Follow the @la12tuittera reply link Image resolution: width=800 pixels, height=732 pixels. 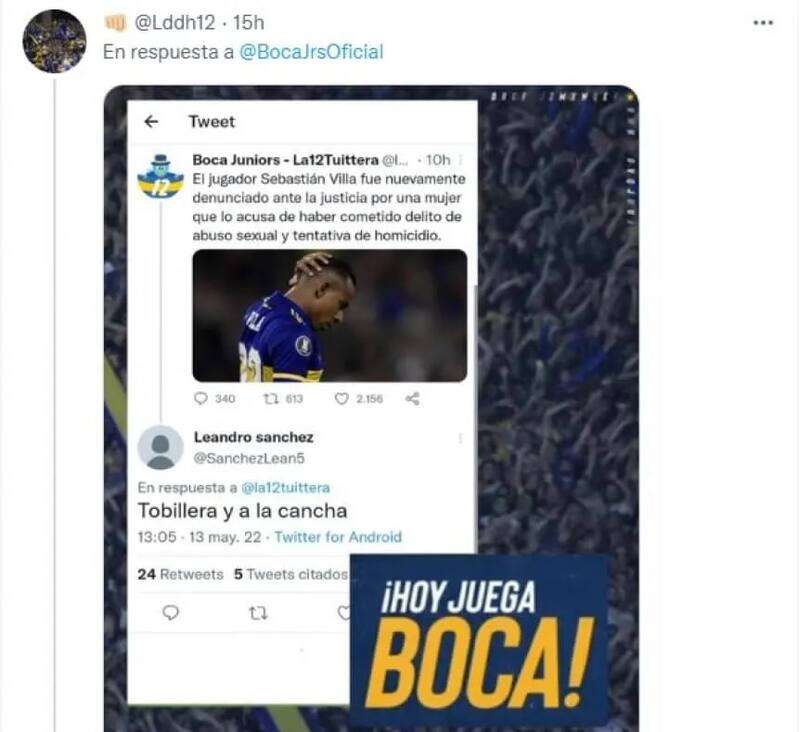click(x=285, y=488)
